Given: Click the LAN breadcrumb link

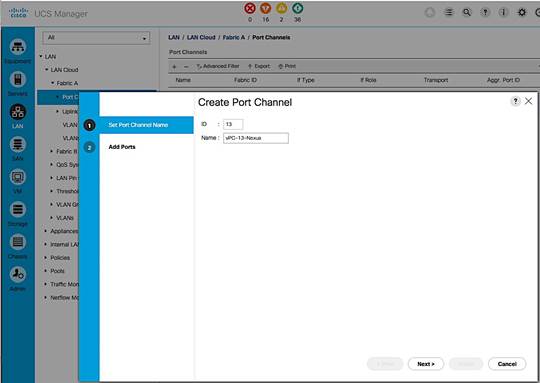Looking at the screenshot, I should coord(174,37).
